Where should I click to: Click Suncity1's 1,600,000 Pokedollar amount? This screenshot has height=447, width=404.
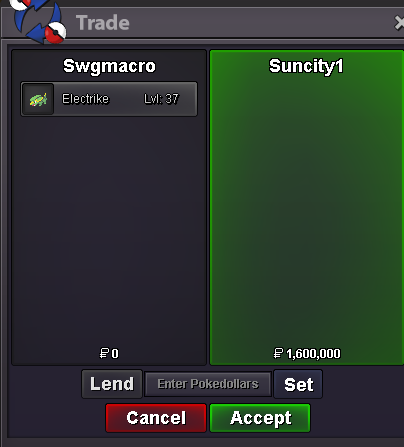[x=313, y=353]
